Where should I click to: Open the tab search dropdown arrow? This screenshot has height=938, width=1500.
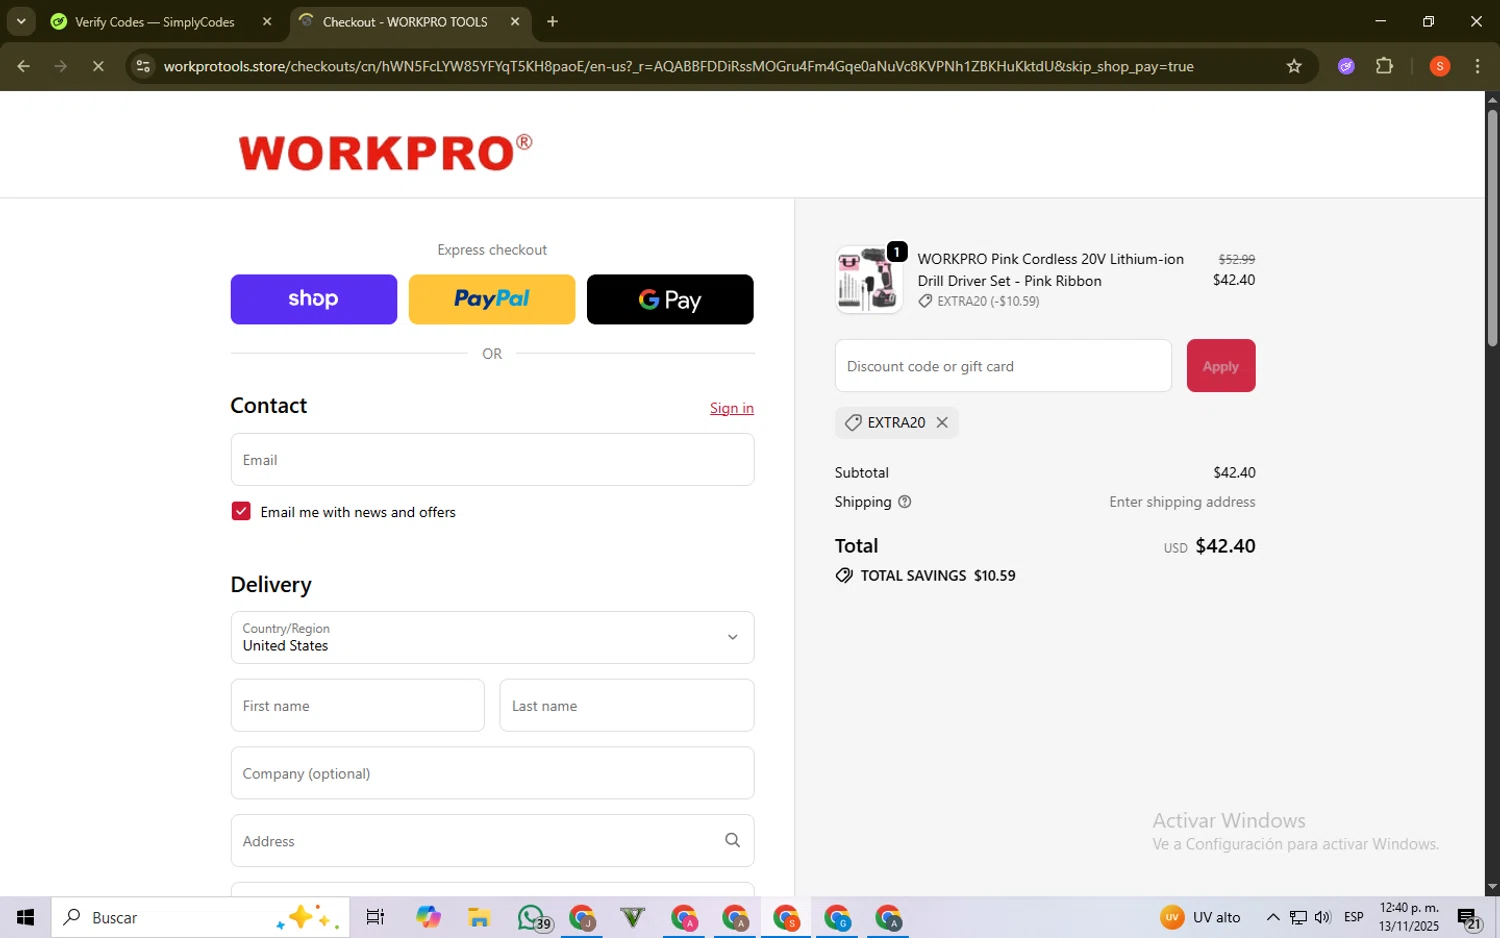click(x=21, y=22)
